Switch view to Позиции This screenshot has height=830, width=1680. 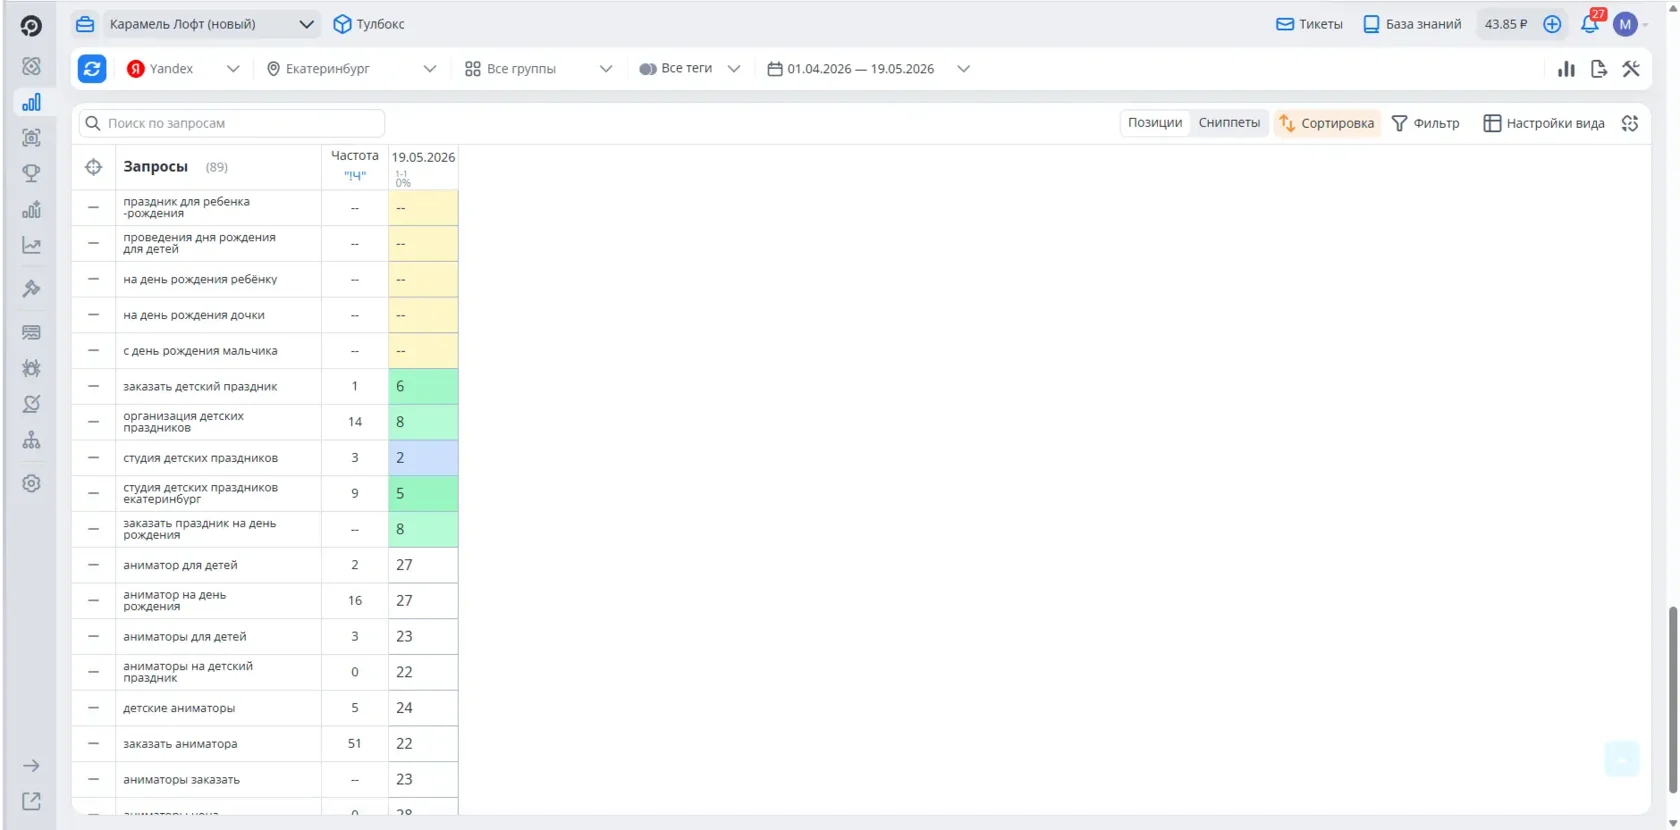1155,123
